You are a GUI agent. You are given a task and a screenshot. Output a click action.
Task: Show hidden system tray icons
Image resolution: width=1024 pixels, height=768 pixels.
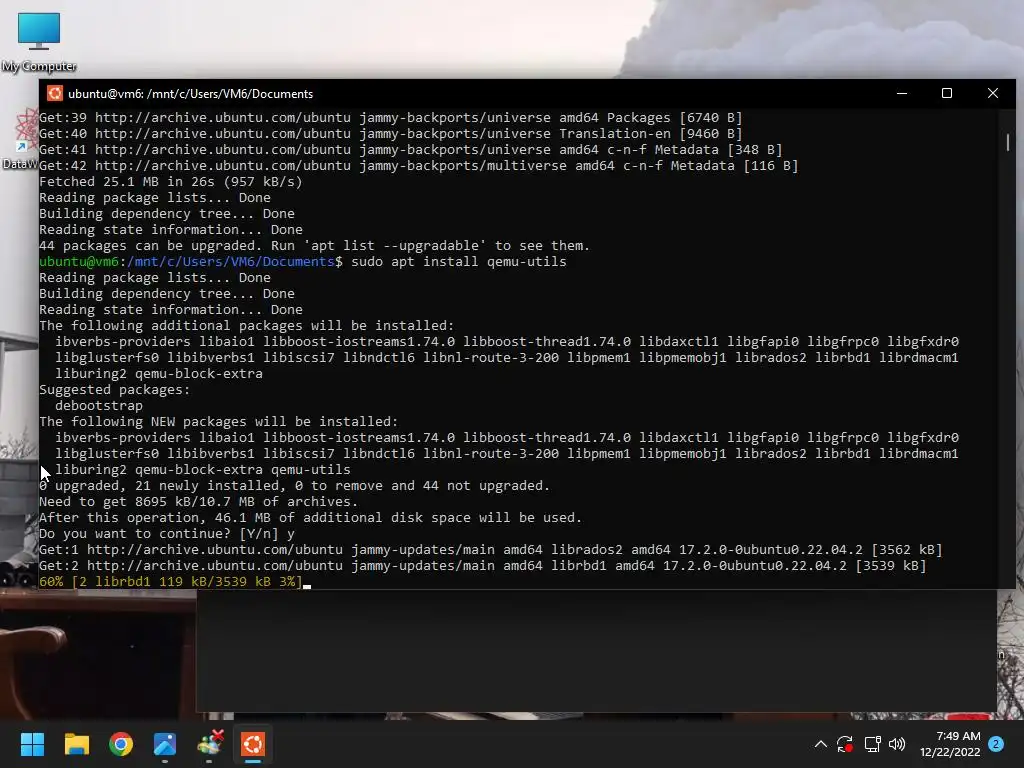[821, 744]
